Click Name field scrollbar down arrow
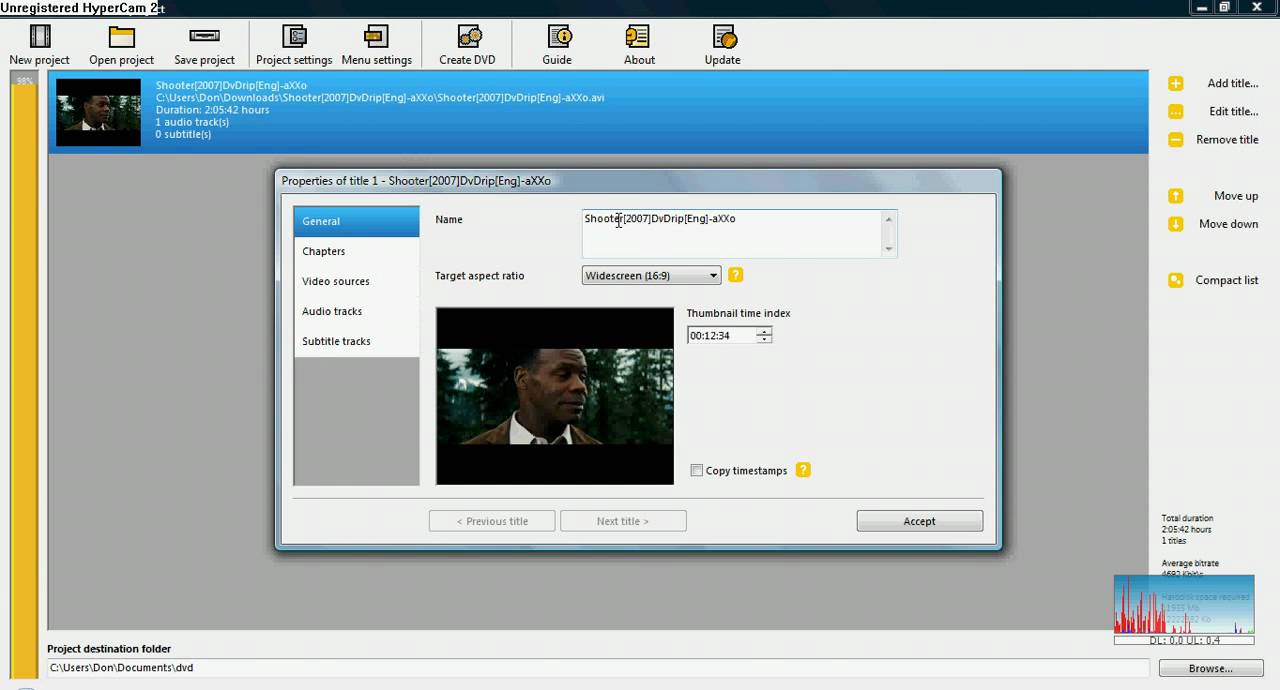 click(889, 249)
